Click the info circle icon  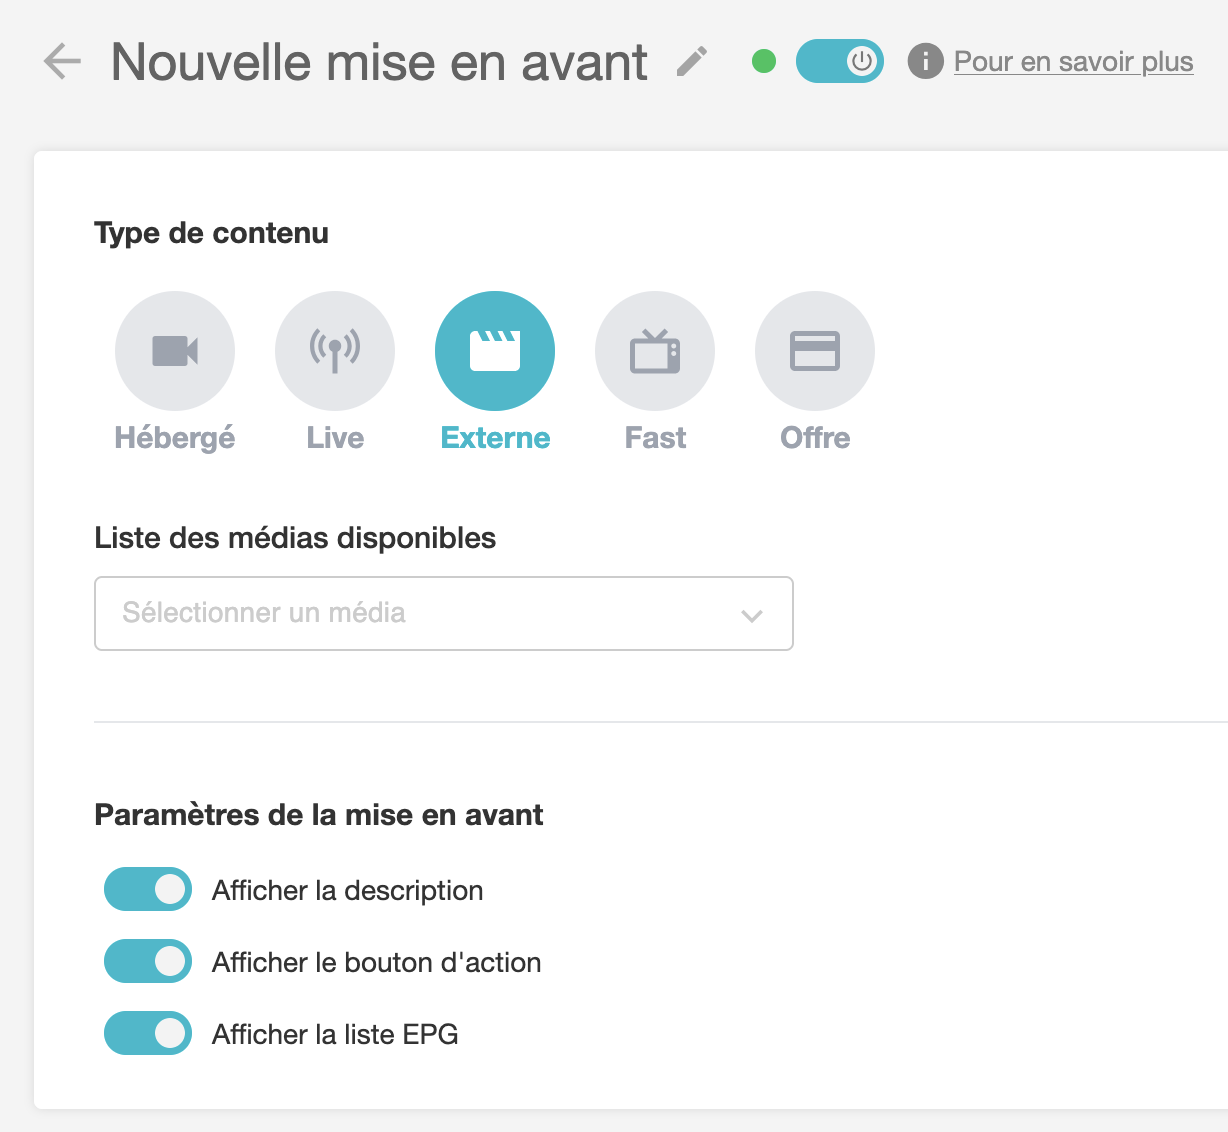click(x=925, y=61)
